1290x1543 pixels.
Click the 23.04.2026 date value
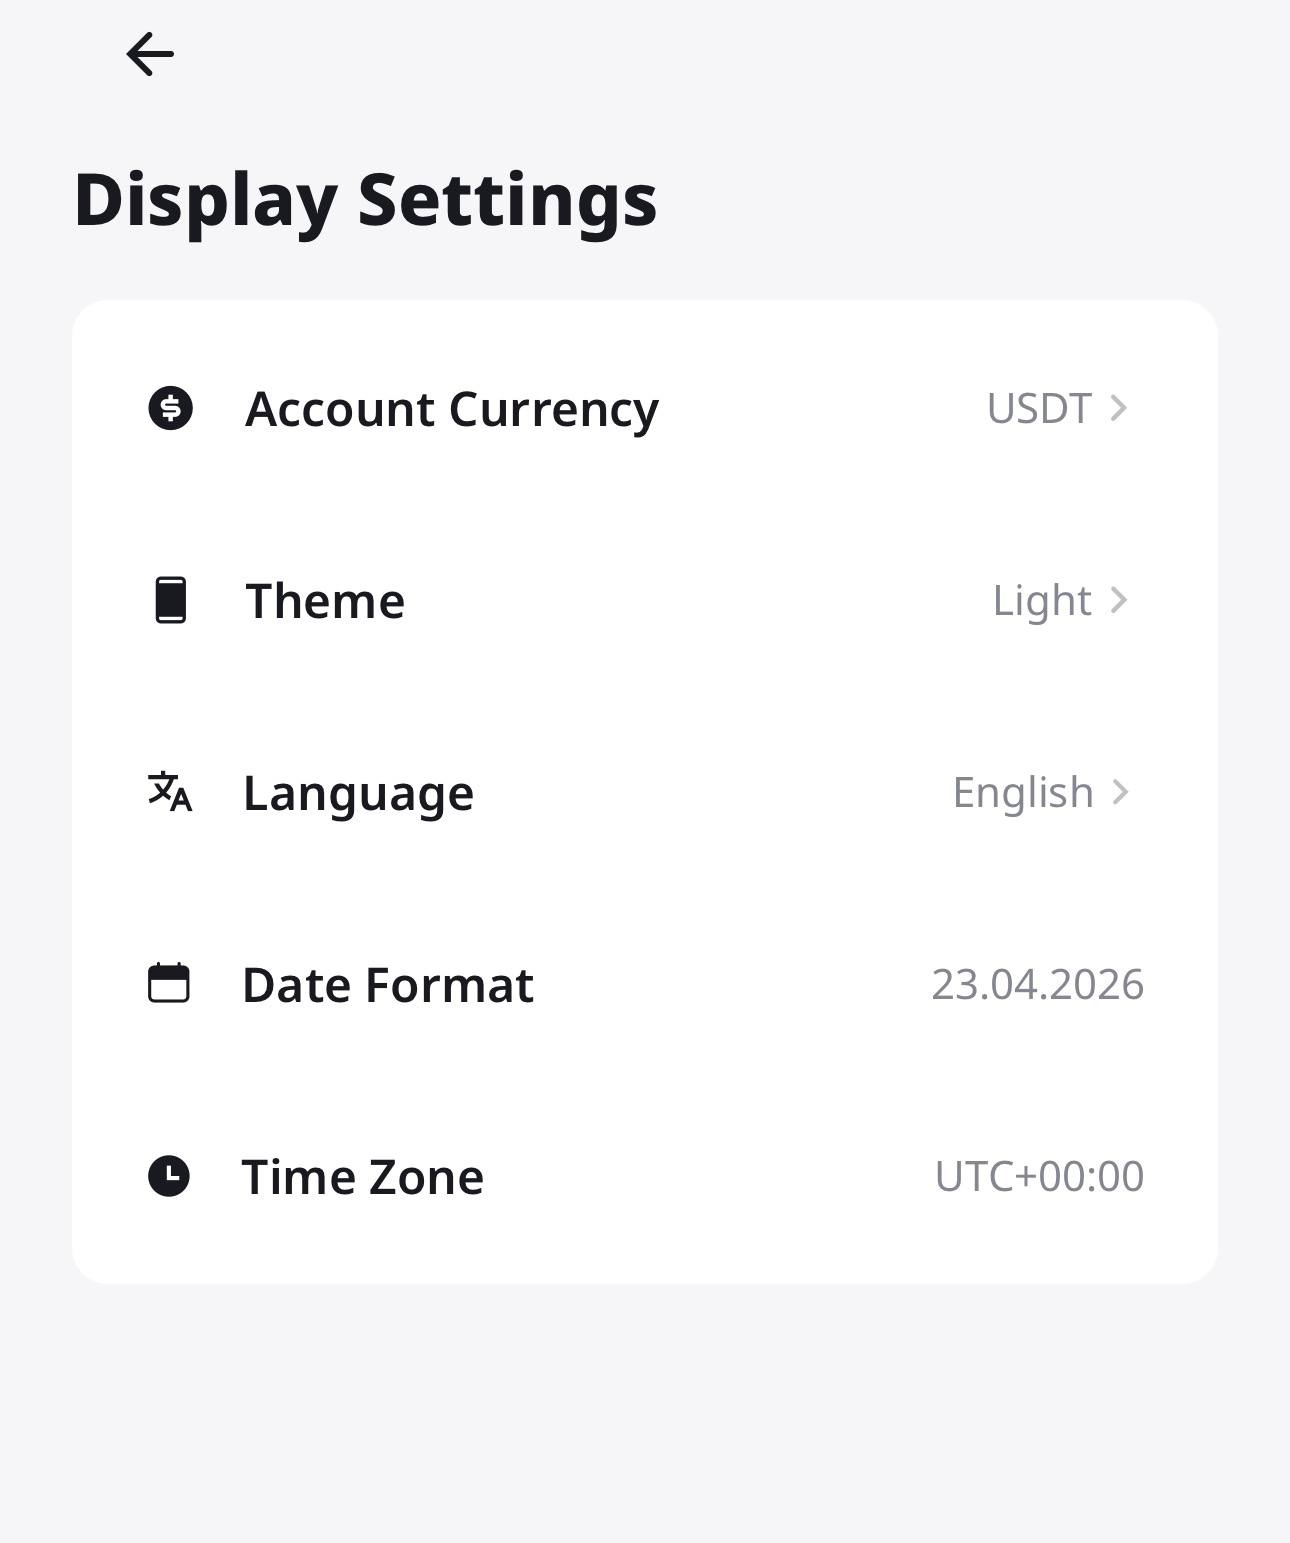tap(1037, 984)
